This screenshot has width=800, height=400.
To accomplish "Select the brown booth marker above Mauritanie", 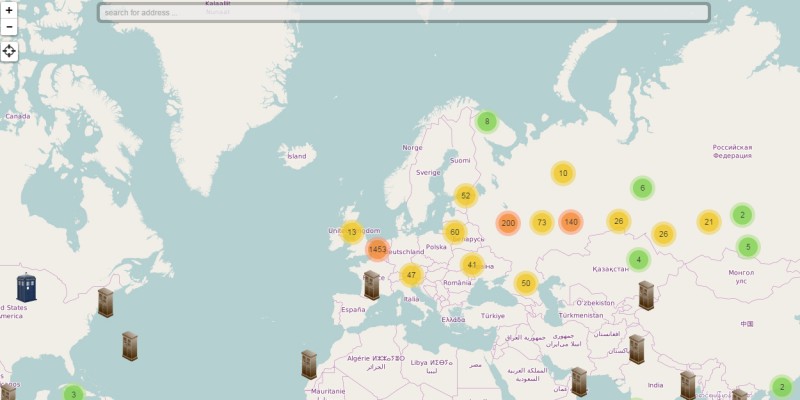I will 309,365.
